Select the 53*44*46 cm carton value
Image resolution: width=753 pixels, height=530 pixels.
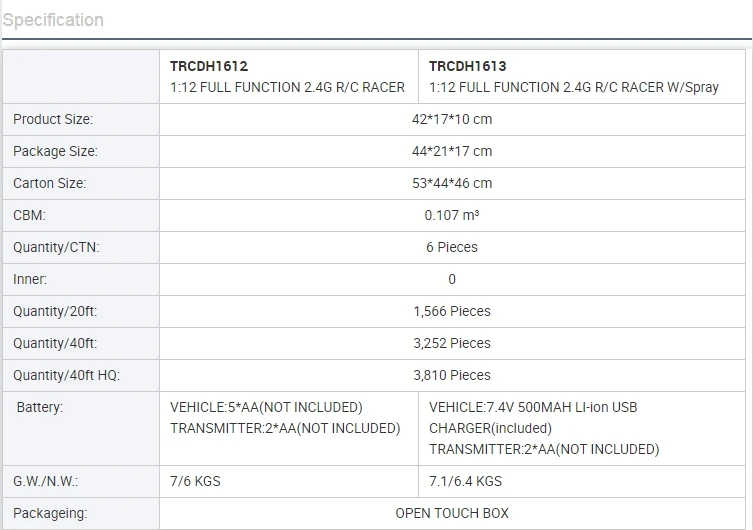tap(452, 183)
